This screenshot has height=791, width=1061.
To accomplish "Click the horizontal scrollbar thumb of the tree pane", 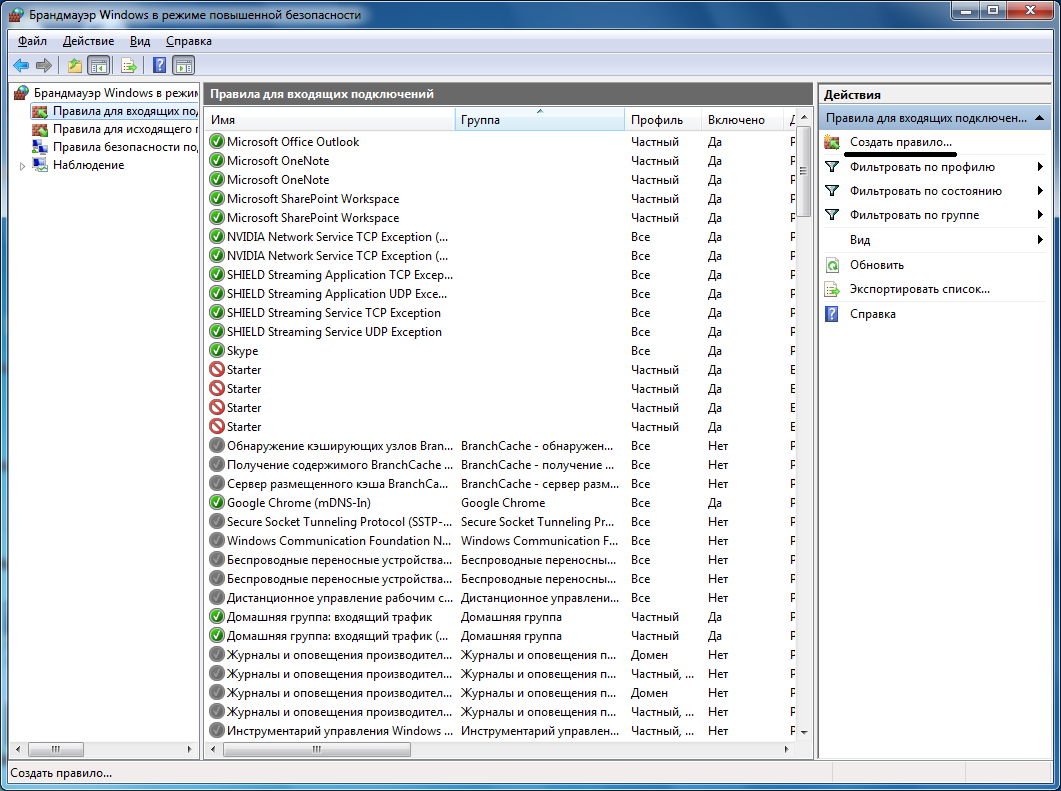I will coord(56,749).
